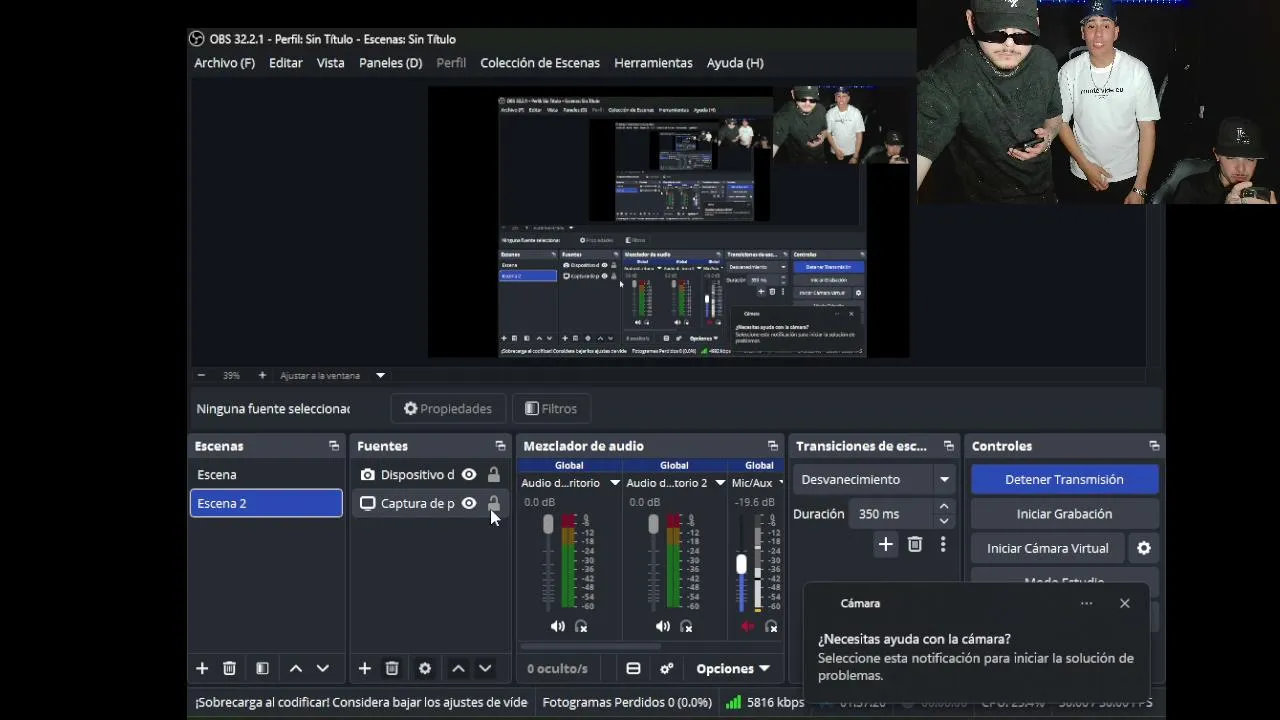Screen dimensions: 1280x720
Task: Open the Herramientas menu
Action: [653, 62]
